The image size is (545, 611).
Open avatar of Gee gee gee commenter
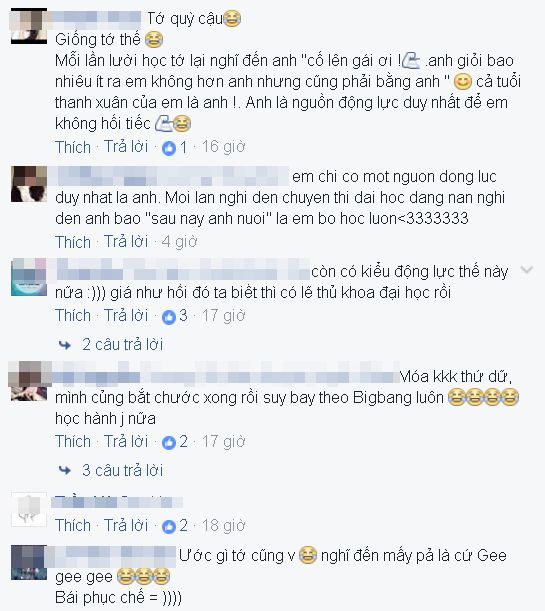pos(29,562)
